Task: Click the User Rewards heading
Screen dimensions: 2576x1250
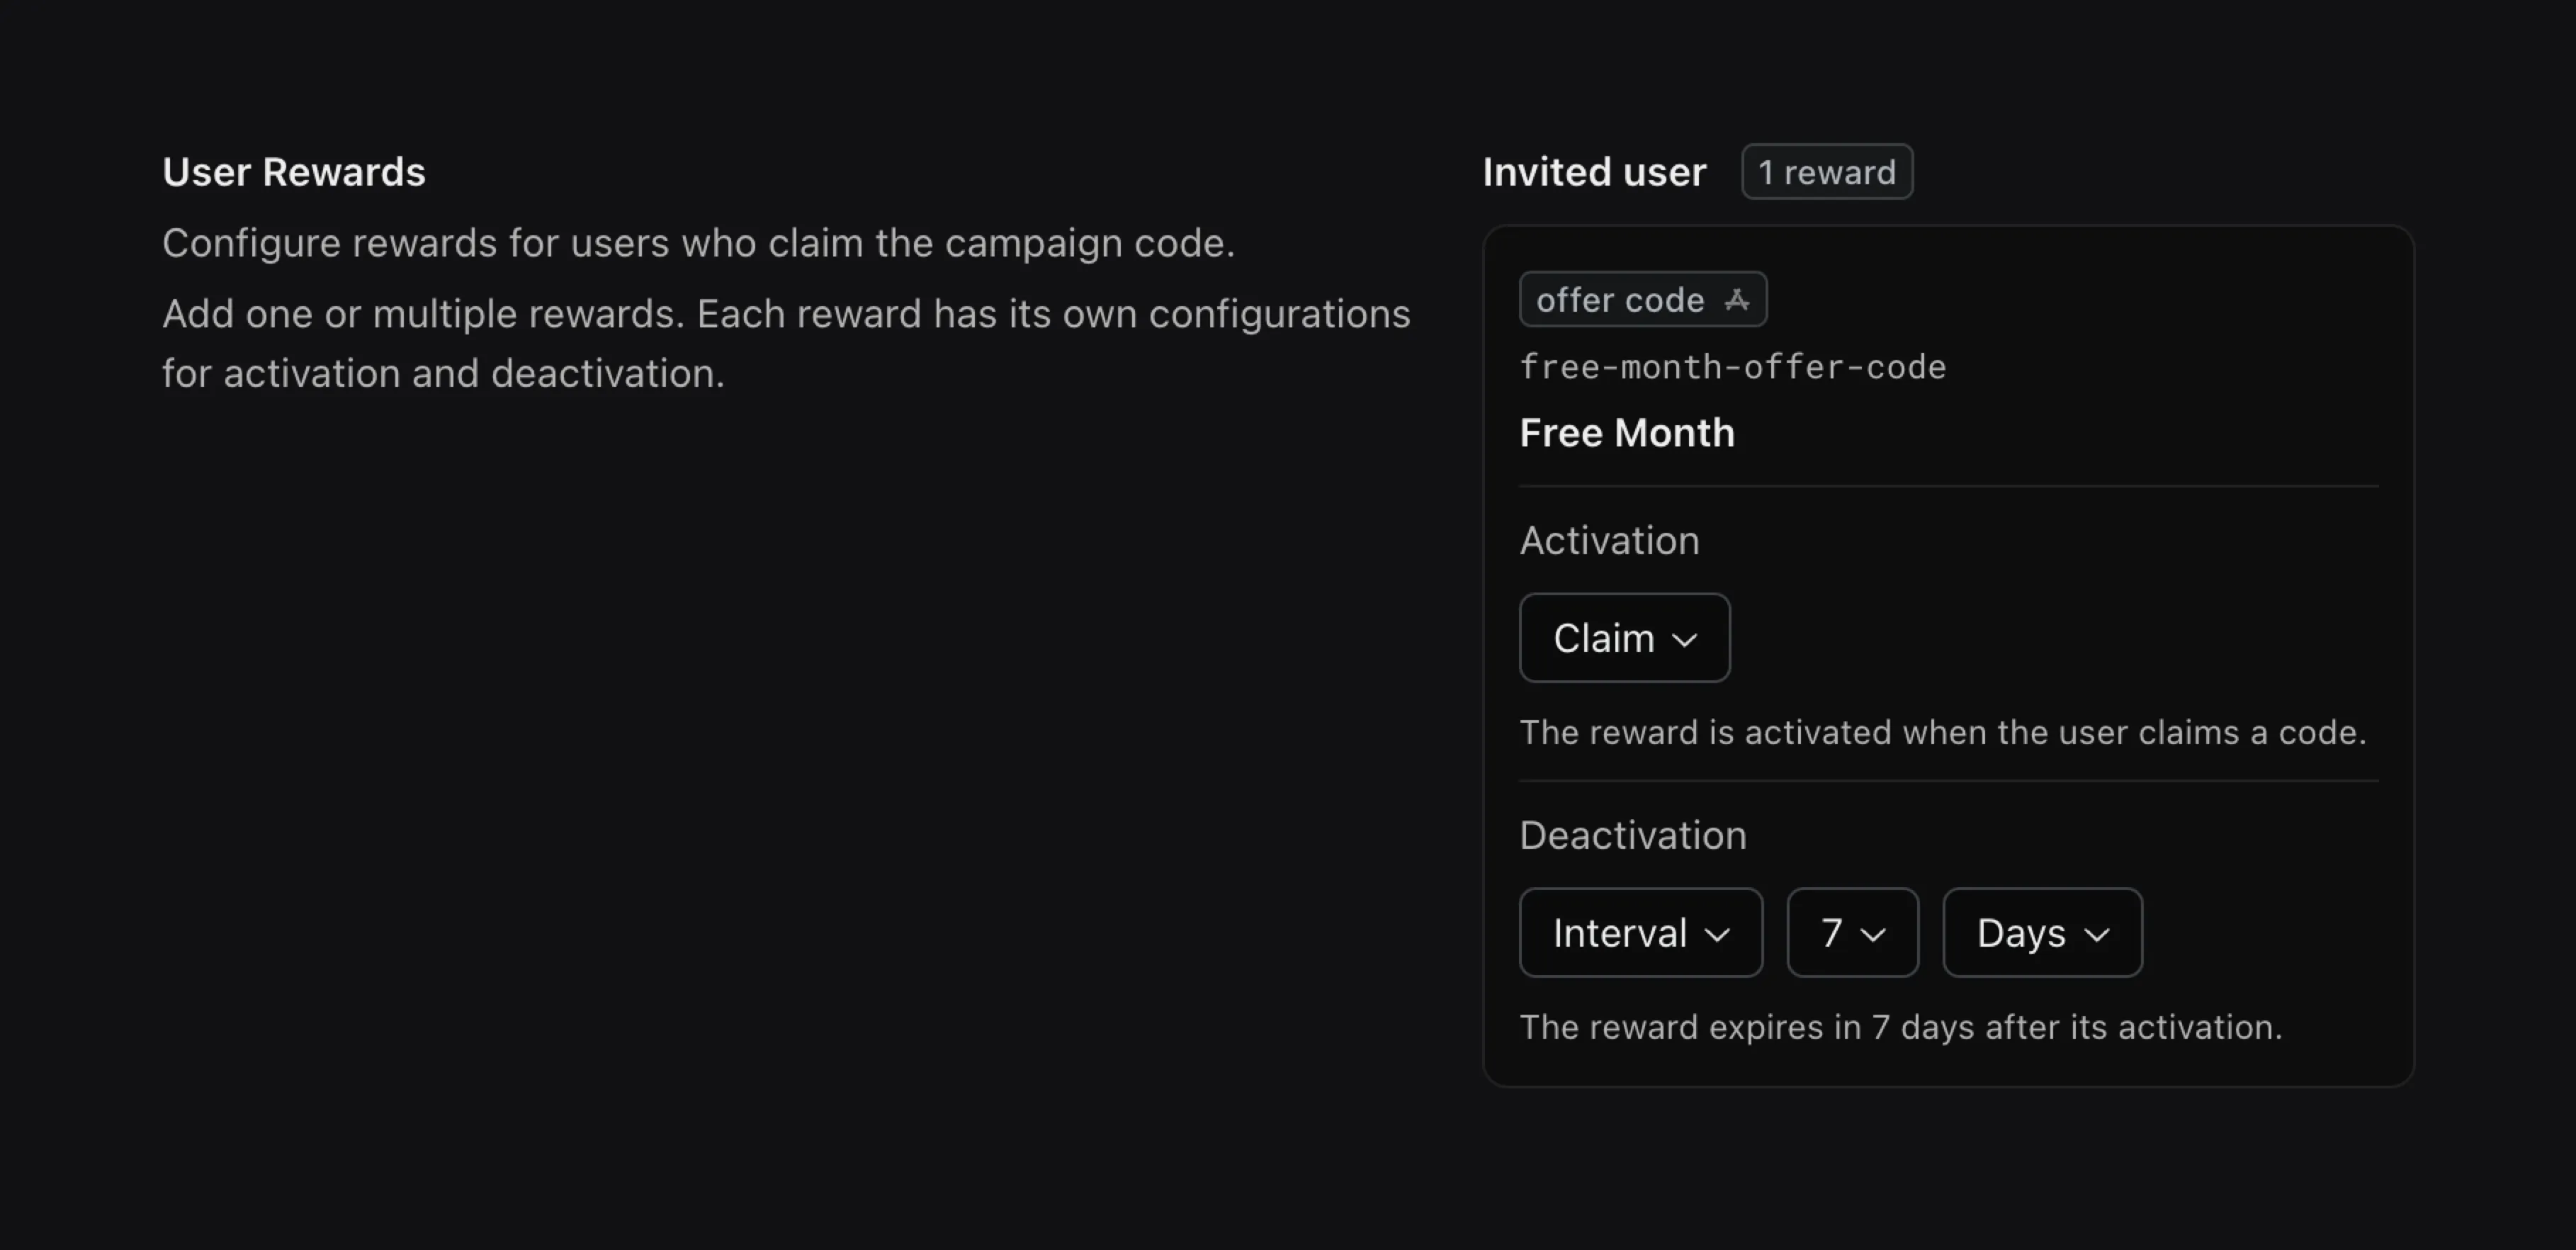Action: coord(294,171)
